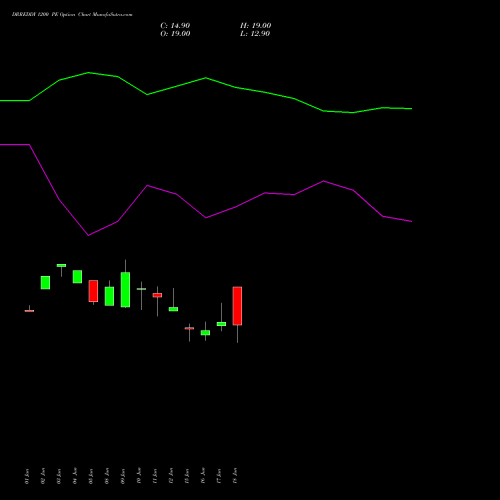The width and height of the screenshot is (500, 500).
Task: Click the '11 Jun' date axis label
Action: (x=155, y=476)
